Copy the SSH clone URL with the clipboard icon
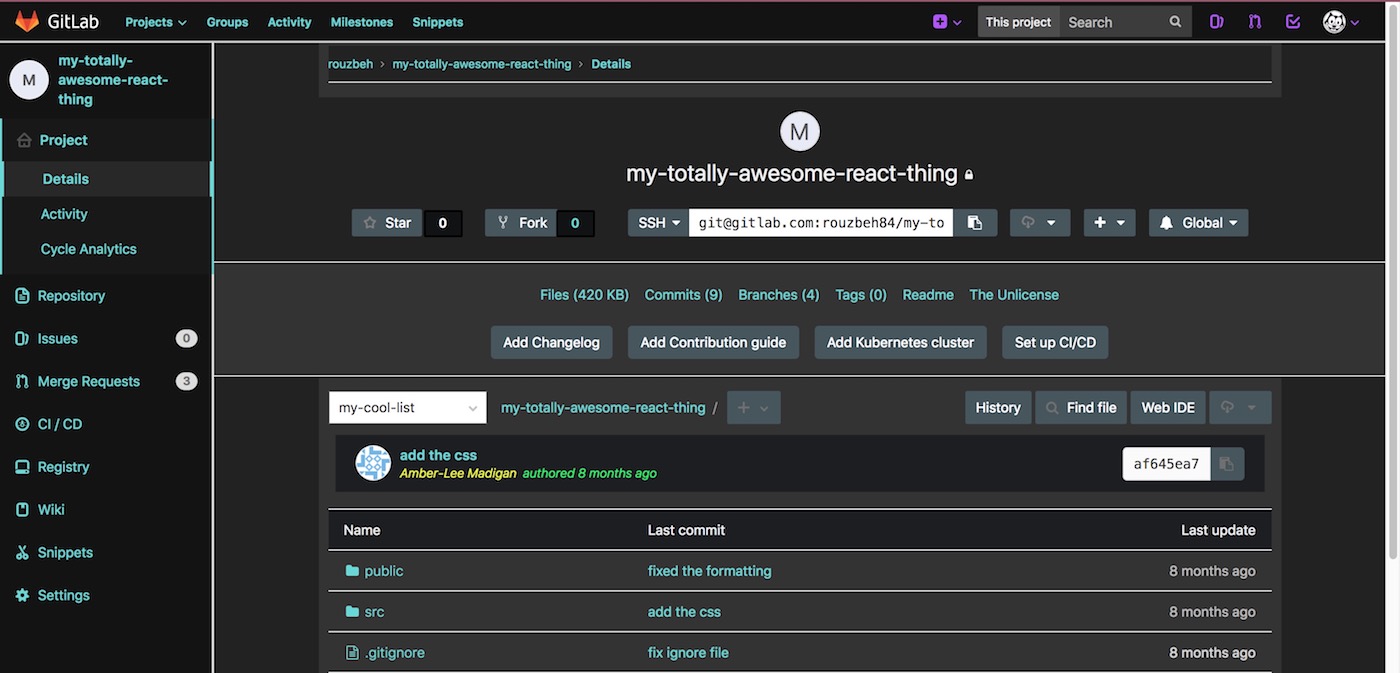The image size is (1400, 673). pyautogui.click(x=975, y=222)
